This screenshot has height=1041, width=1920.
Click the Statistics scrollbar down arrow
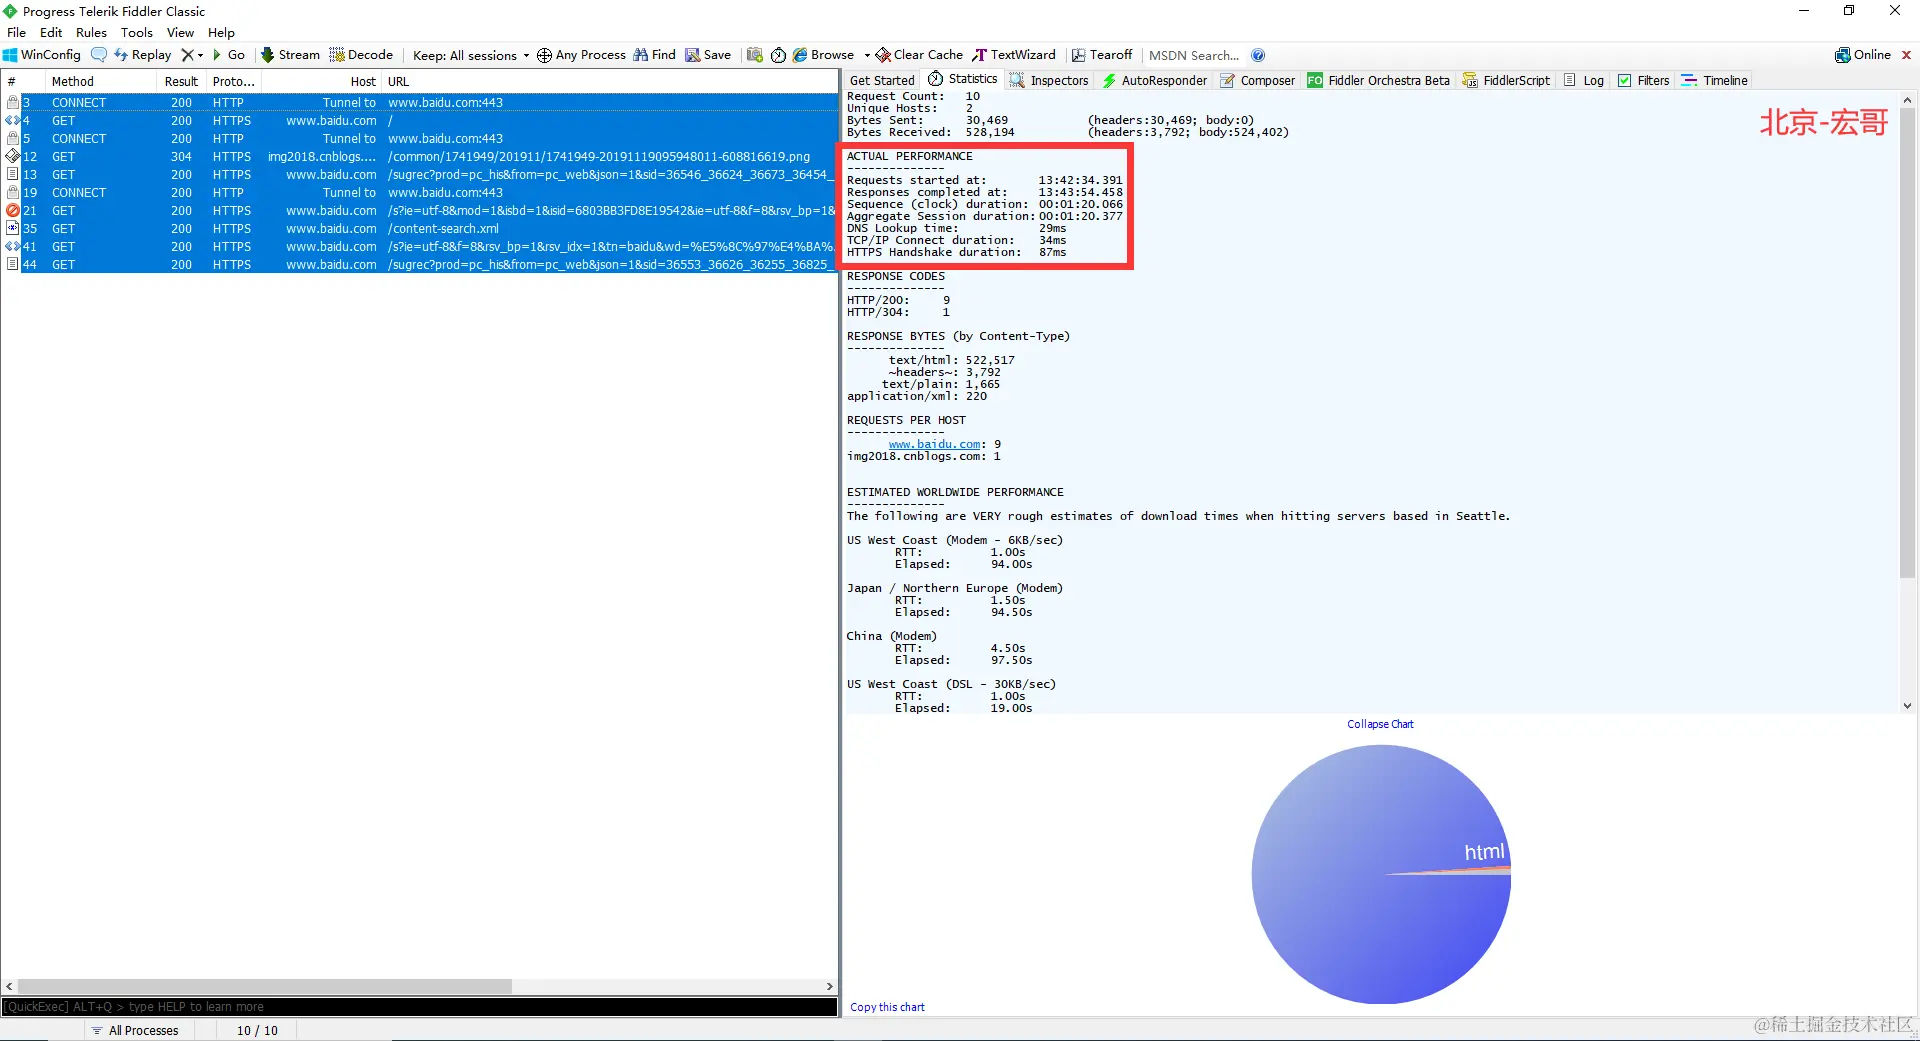(x=1907, y=705)
